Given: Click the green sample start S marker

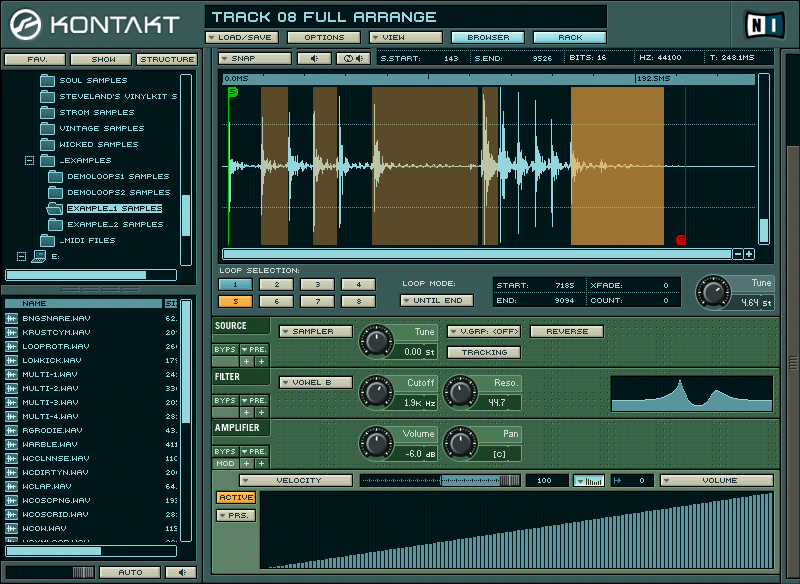Looking at the screenshot, I should pyautogui.click(x=233, y=92).
